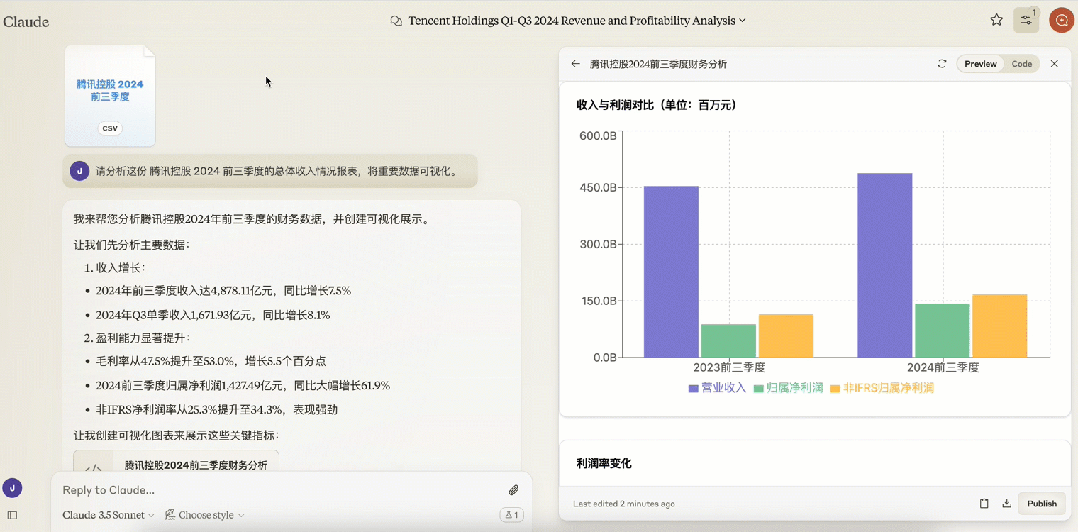
Task: Click the flask badge showing 1 in reply box
Action: [x=512, y=515]
